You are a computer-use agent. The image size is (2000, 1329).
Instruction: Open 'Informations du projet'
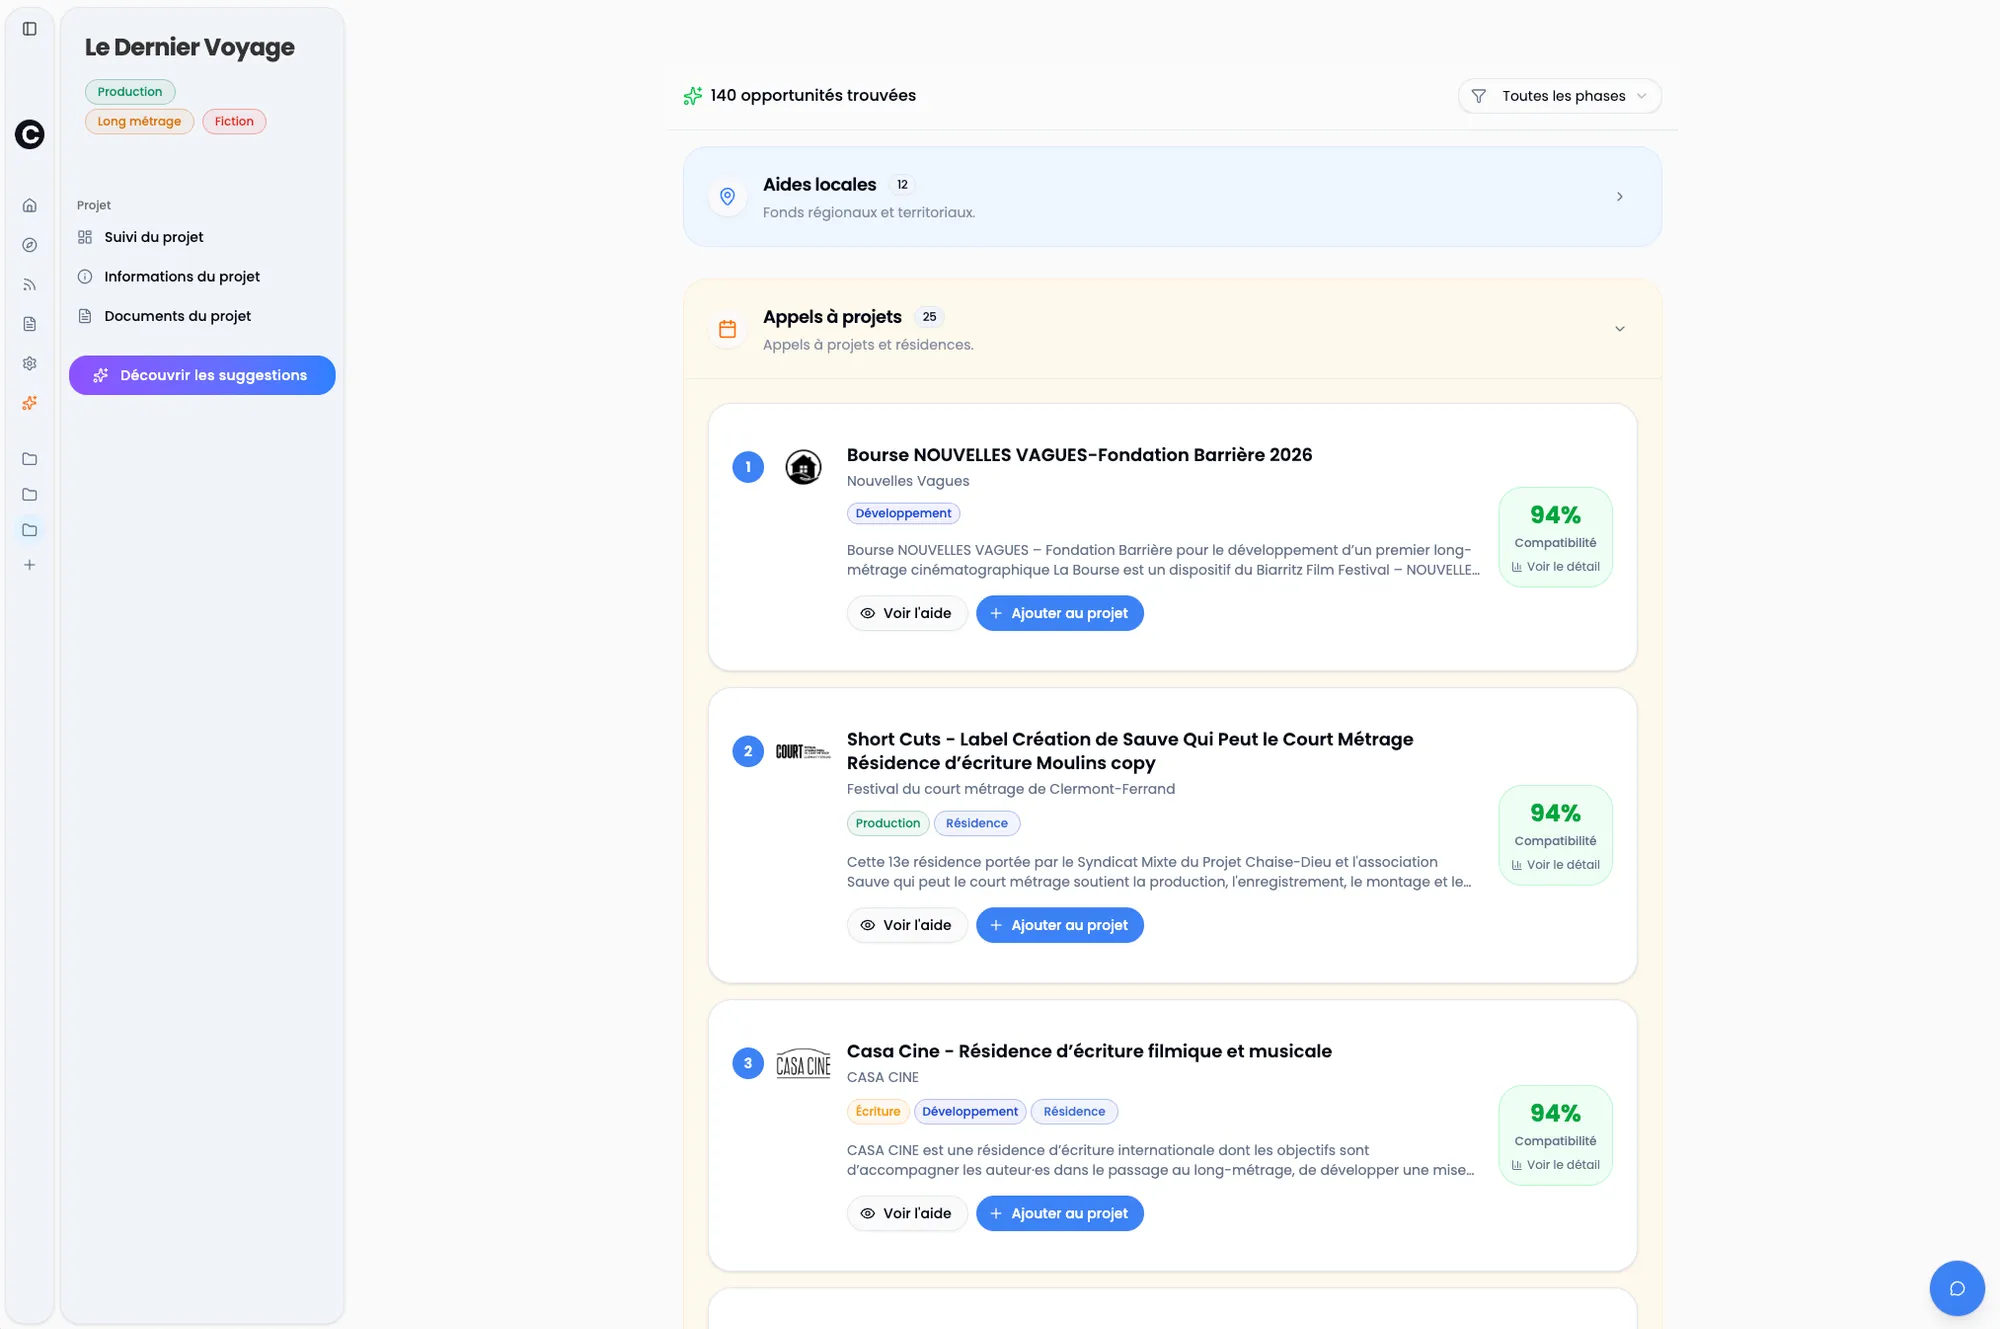tap(181, 276)
